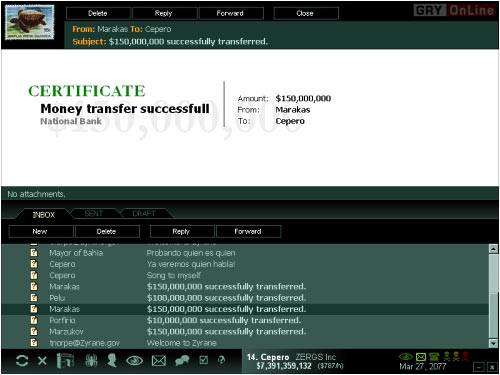Delete the open message using top Delete

pyautogui.click(x=98, y=13)
